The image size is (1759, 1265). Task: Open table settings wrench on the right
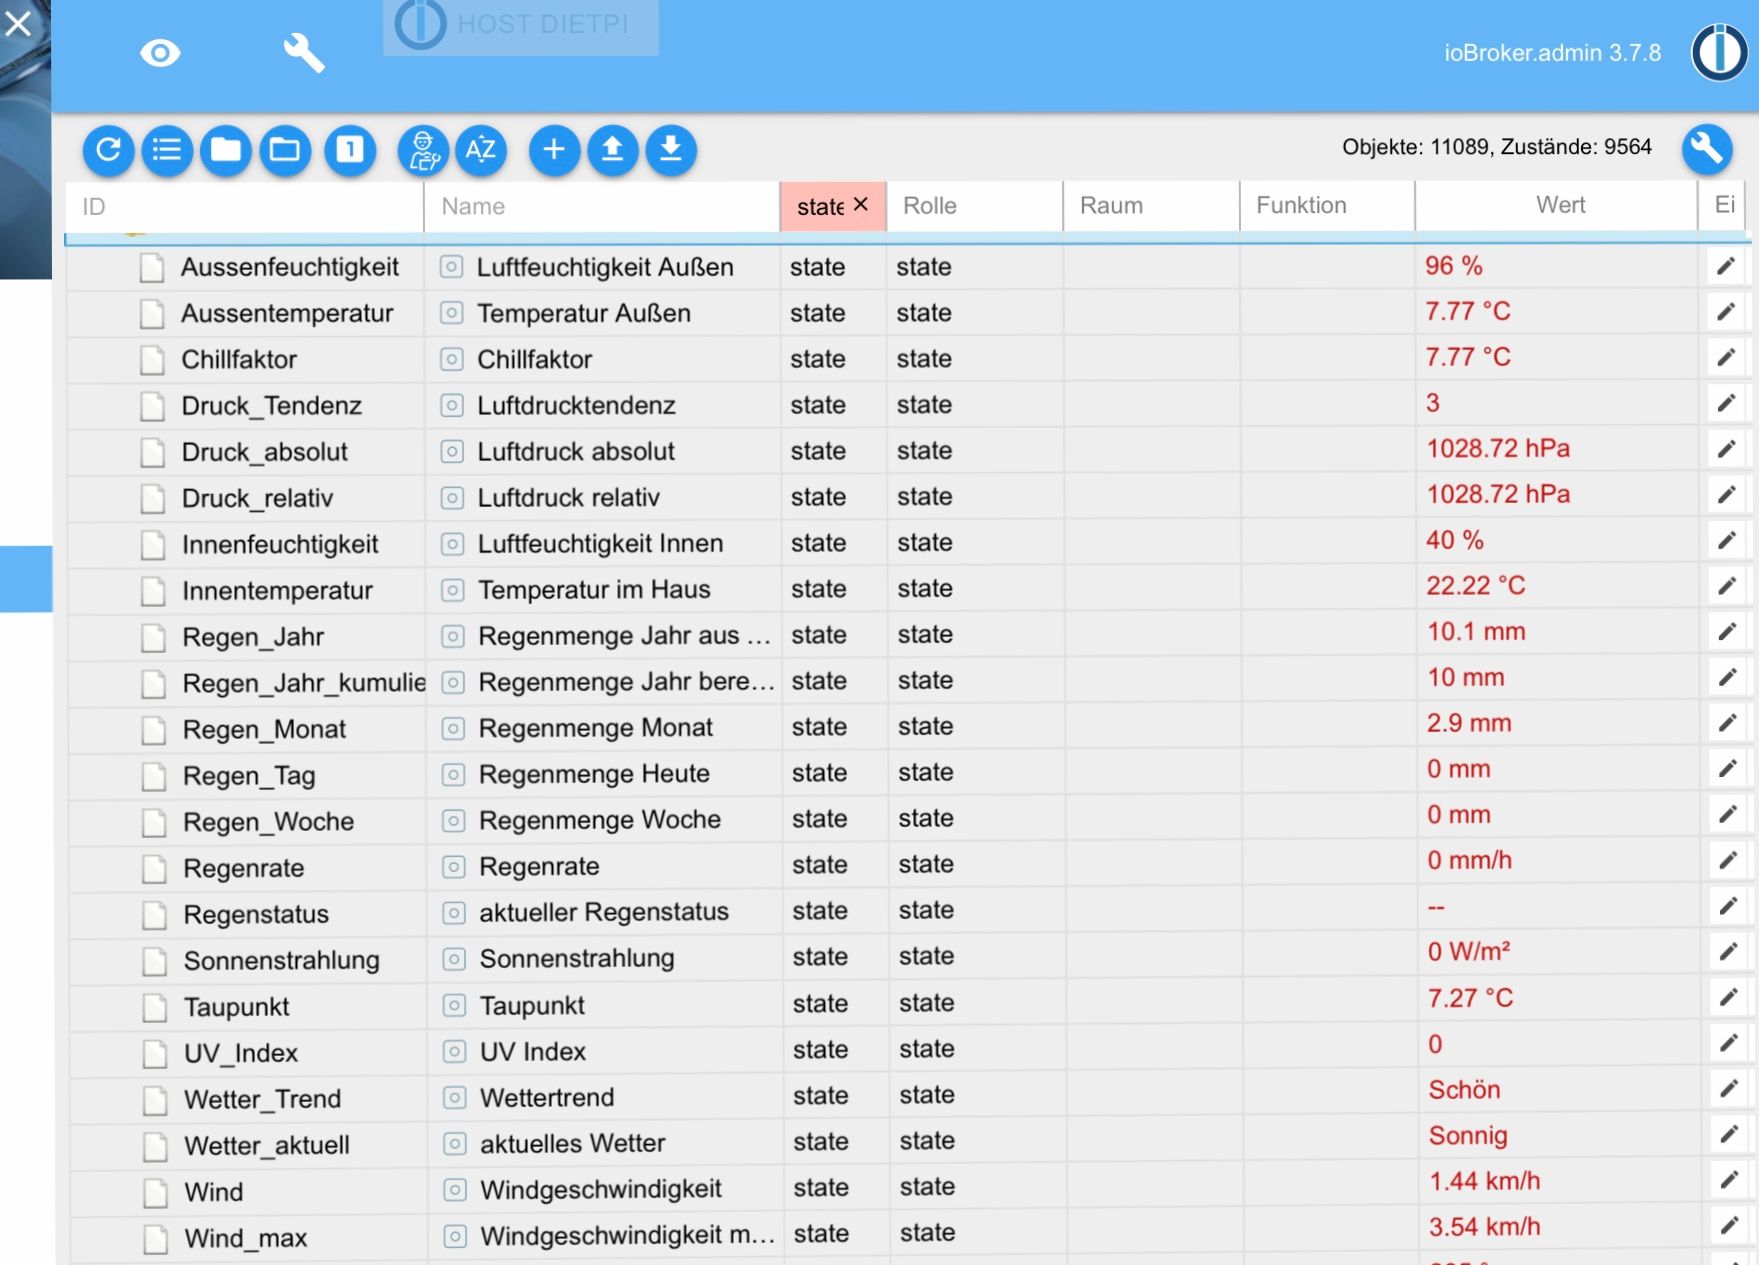1707,149
